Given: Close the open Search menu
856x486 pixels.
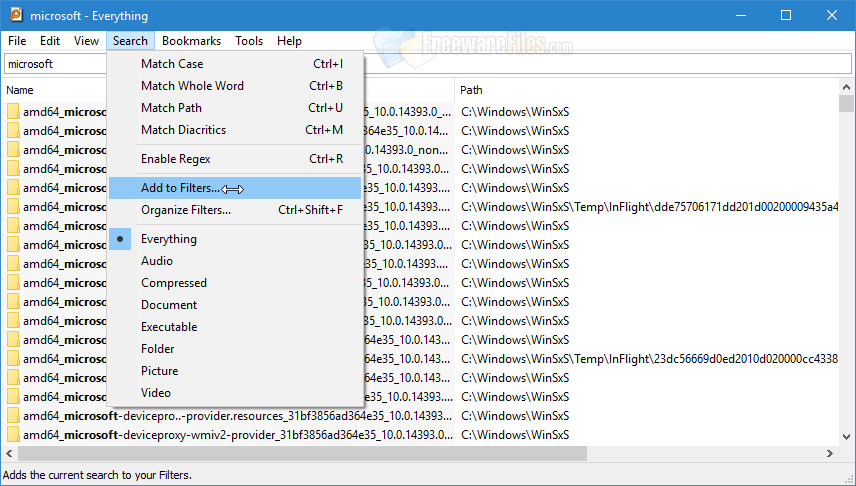Looking at the screenshot, I should [130, 41].
